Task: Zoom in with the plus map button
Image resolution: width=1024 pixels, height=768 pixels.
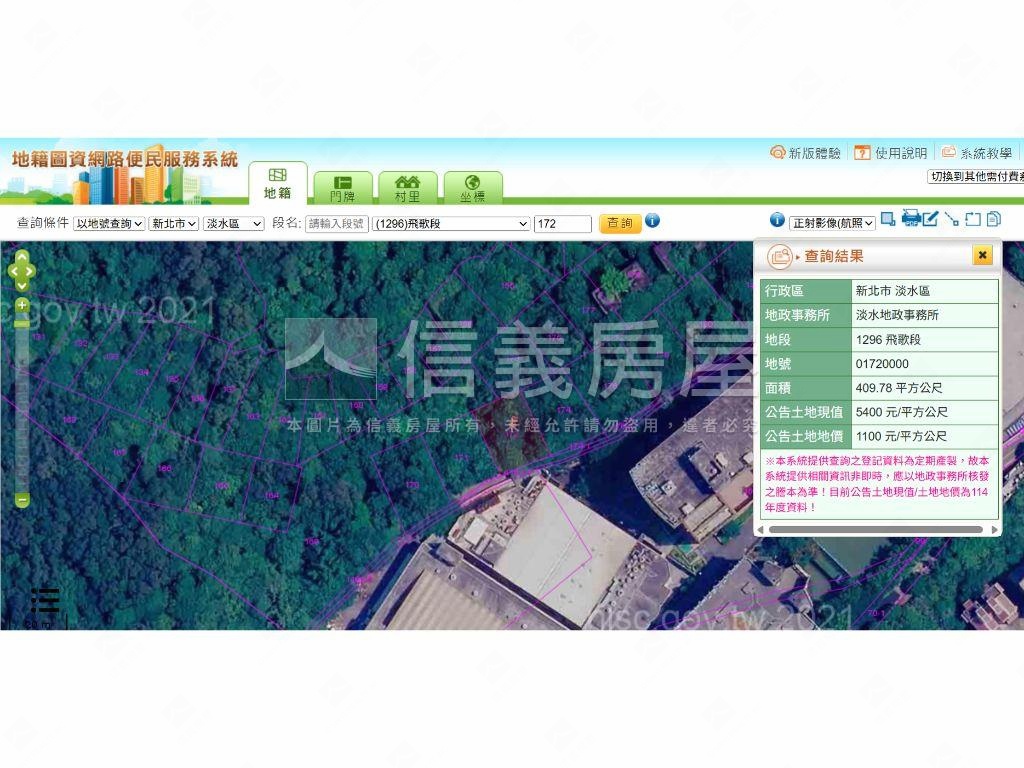Action: 22,305
